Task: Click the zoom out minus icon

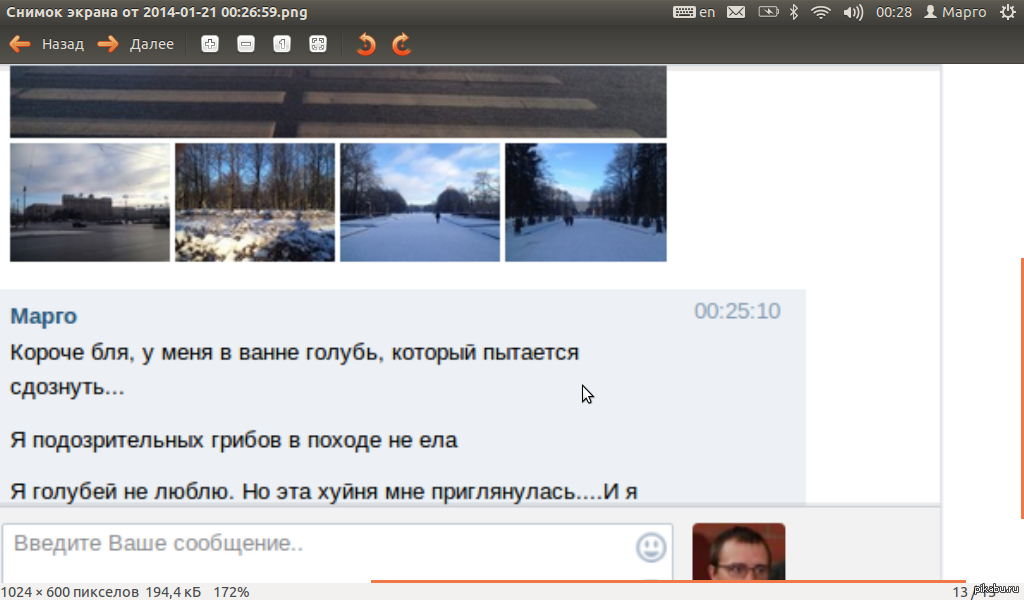Action: [246, 44]
